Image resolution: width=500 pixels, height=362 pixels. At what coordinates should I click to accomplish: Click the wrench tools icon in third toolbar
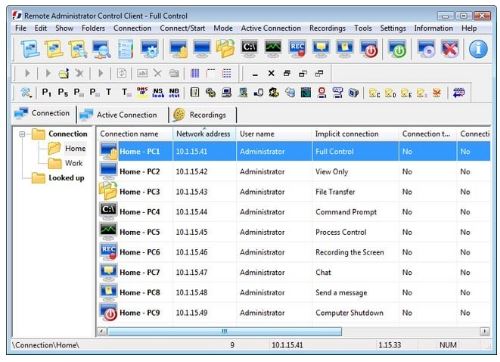pyautogui.click(x=26, y=92)
